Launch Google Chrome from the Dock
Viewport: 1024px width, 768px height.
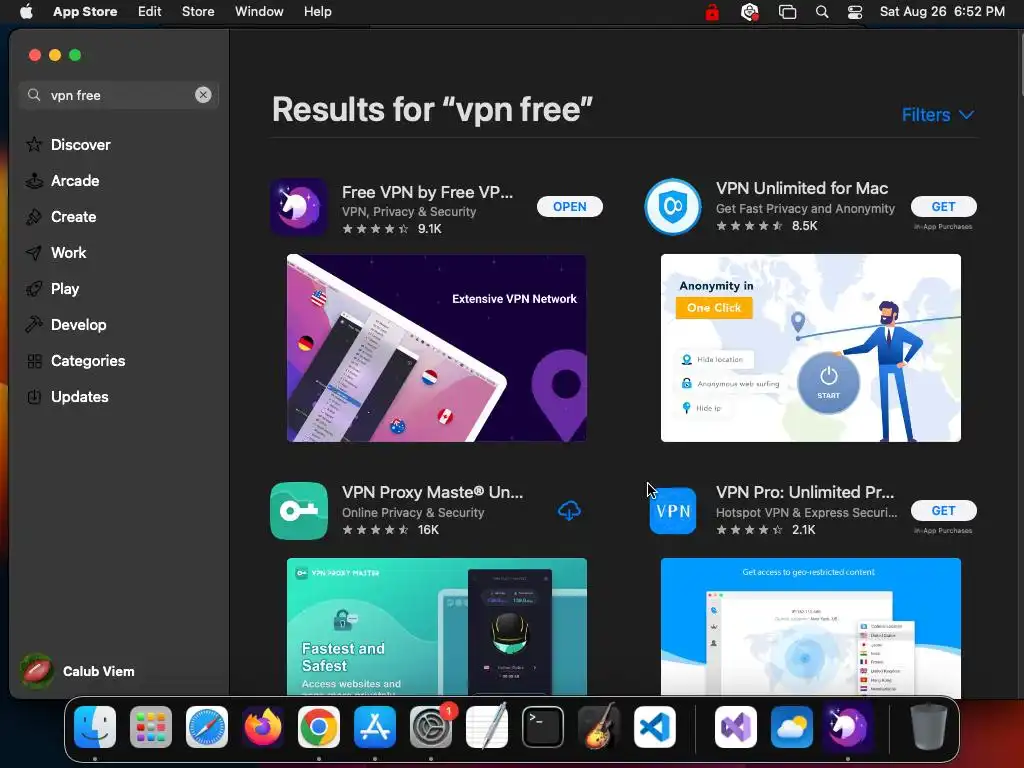tap(319, 727)
